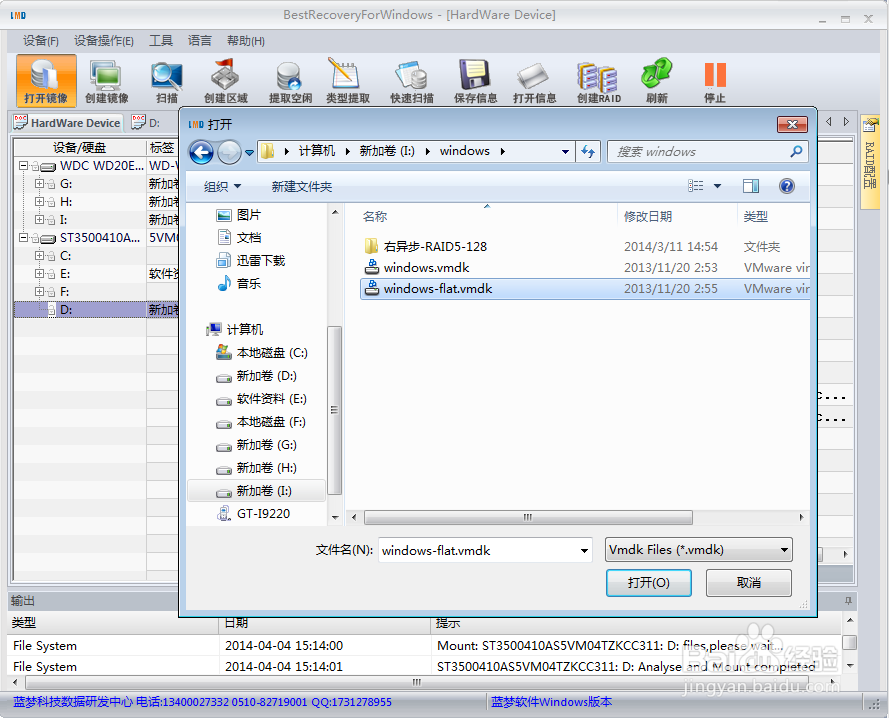Toggle the preview pane icon

click(751, 185)
